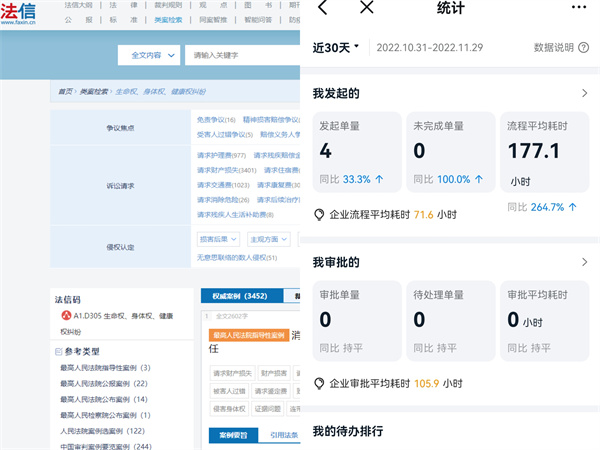This screenshot has height=450, width=600.
Task: Open the 审批单量 card
Action: [x=357, y=321]
